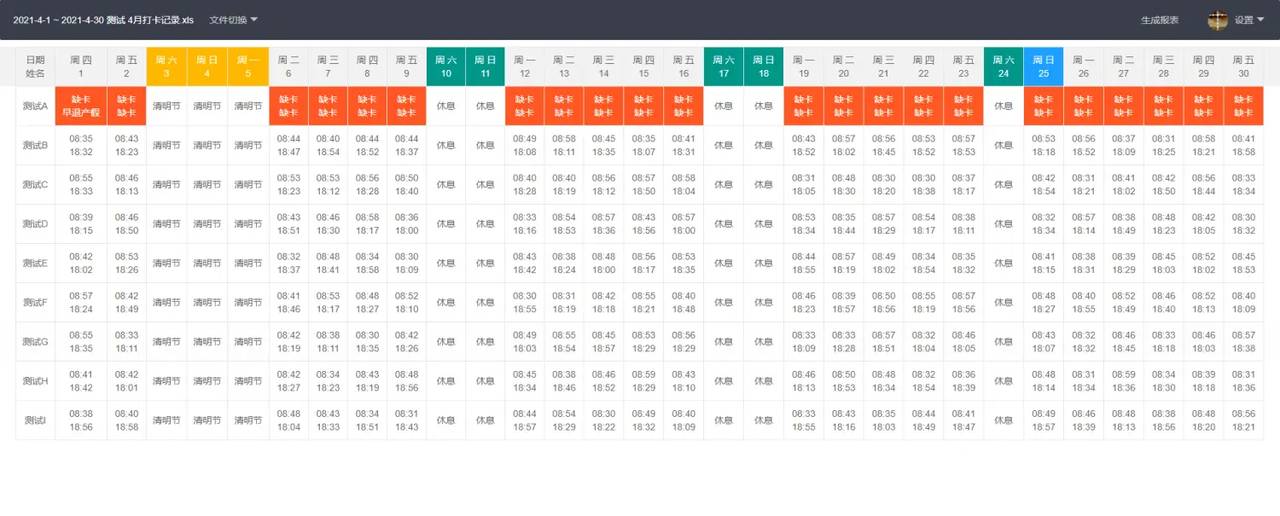Click the 测试D row name
Screen dimensions: 1280x516
pos(36,223)
